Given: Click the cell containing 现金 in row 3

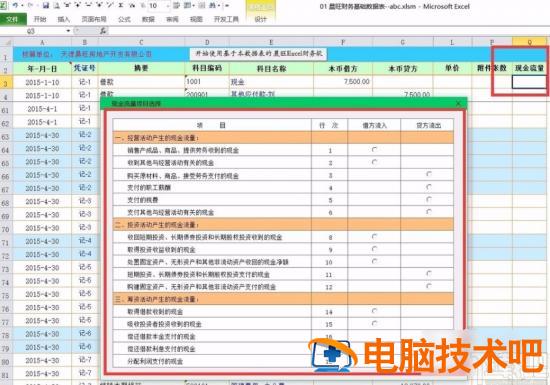Looking at the screenshot, I should (271, 82).
